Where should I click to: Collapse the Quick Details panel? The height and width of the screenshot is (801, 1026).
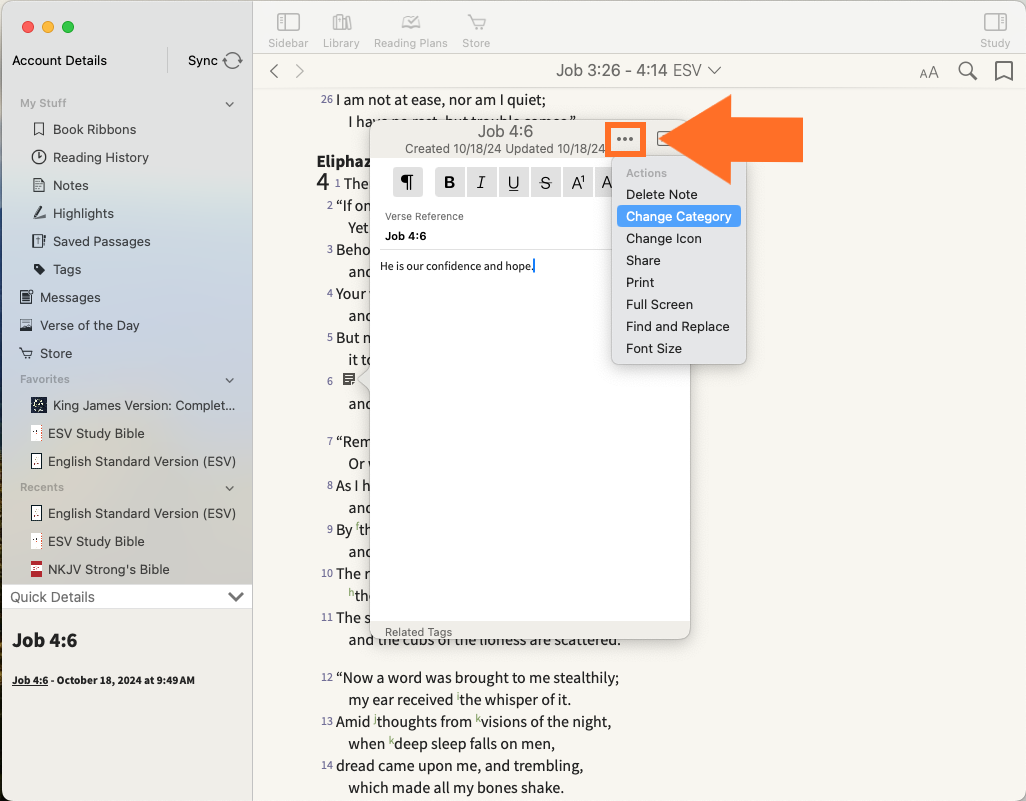(x=236, y=597)
